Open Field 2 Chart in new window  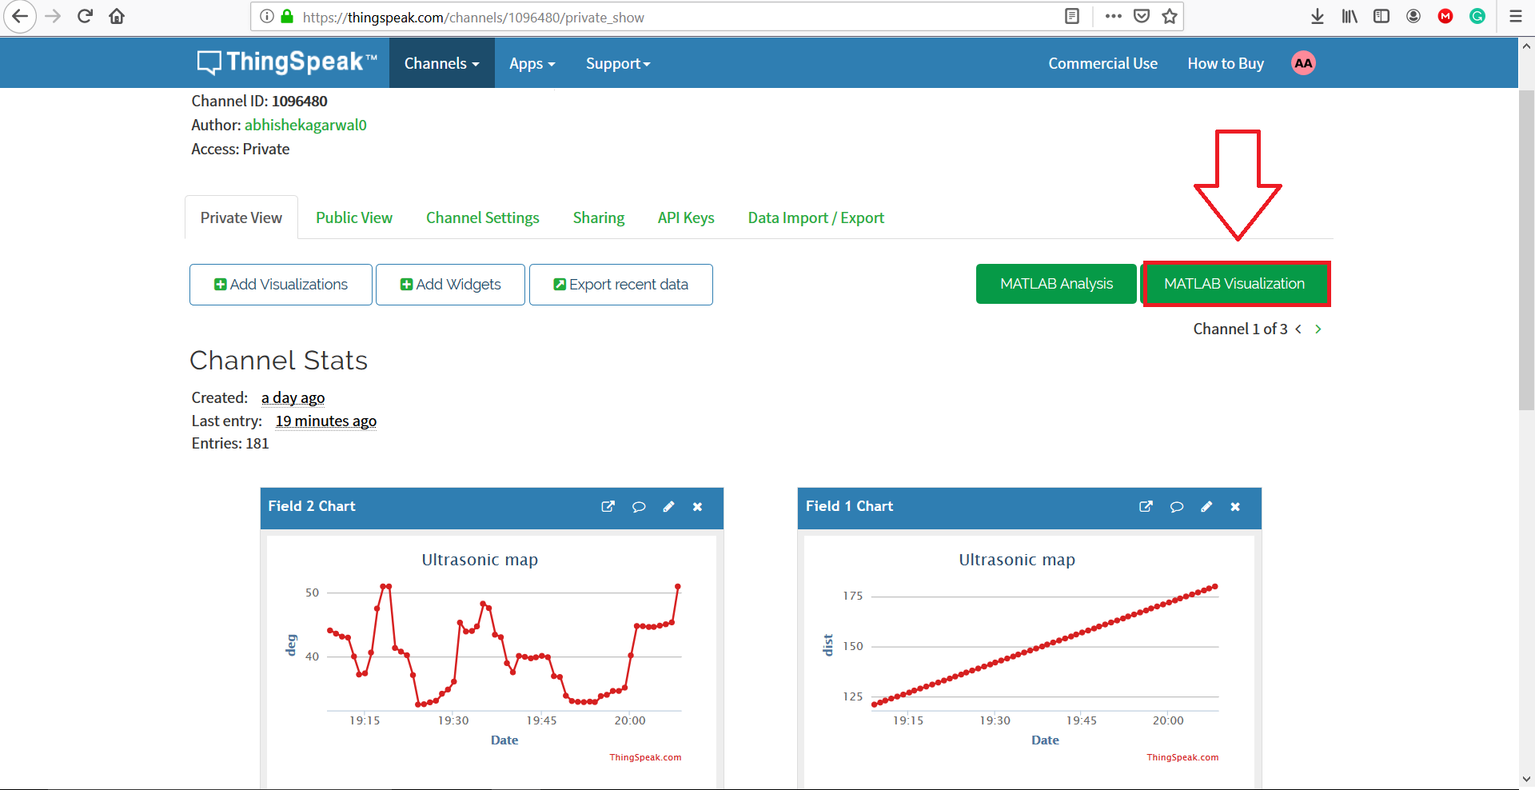point(607,507)
